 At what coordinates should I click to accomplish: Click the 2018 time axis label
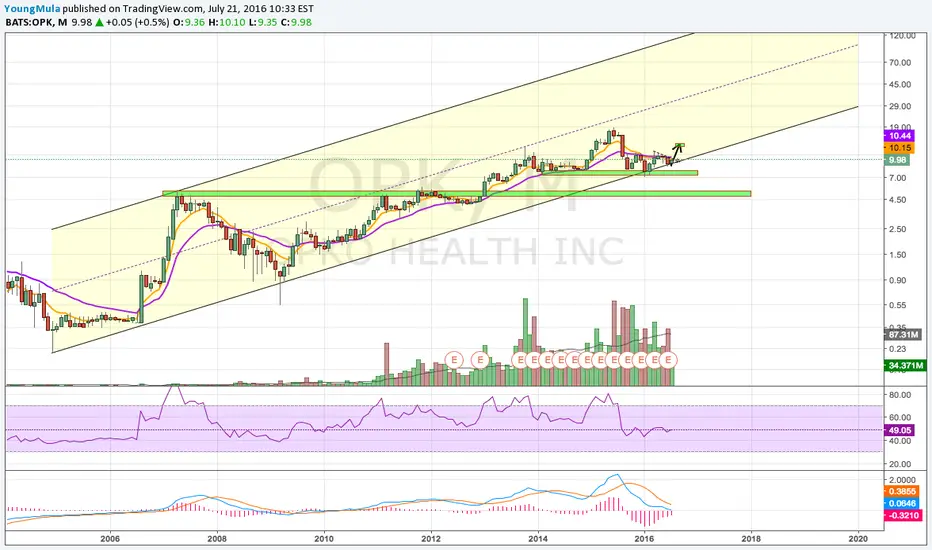pos(751,539)
